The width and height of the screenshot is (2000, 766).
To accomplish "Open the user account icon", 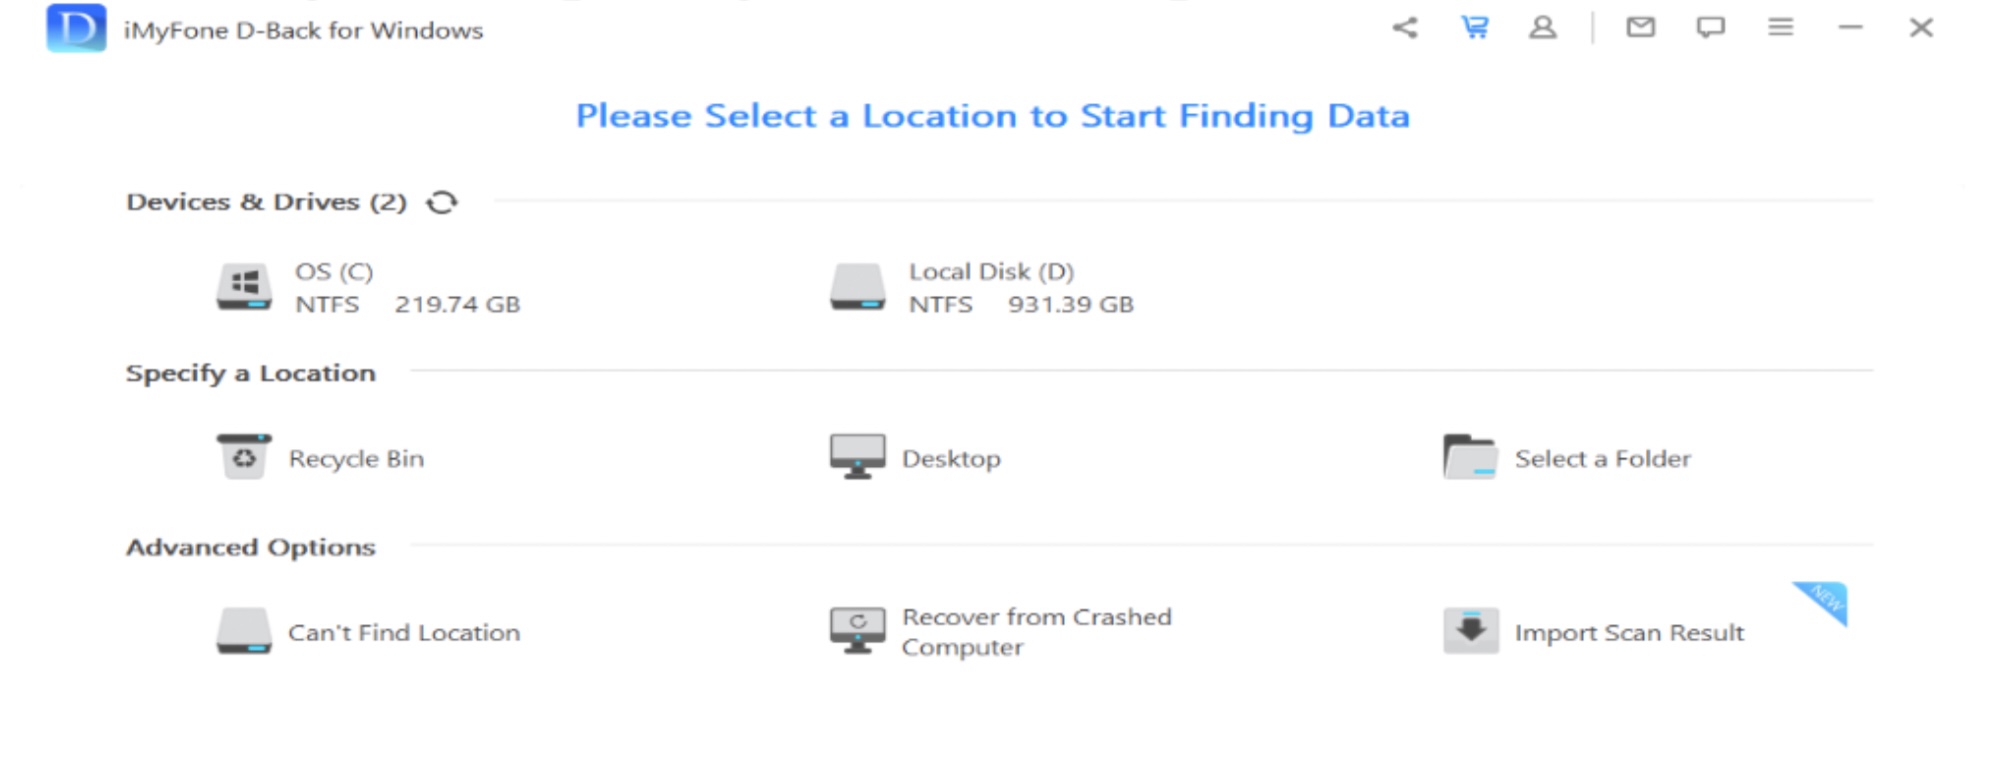I will pos(1543,27).
